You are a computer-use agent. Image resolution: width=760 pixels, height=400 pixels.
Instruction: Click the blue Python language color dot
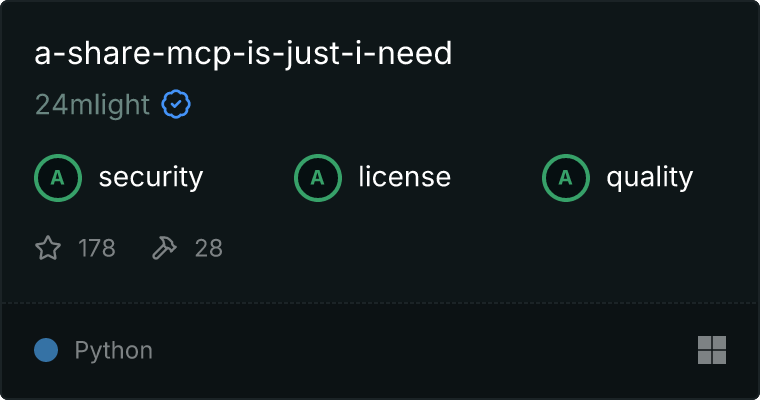(x=46, y=350)
